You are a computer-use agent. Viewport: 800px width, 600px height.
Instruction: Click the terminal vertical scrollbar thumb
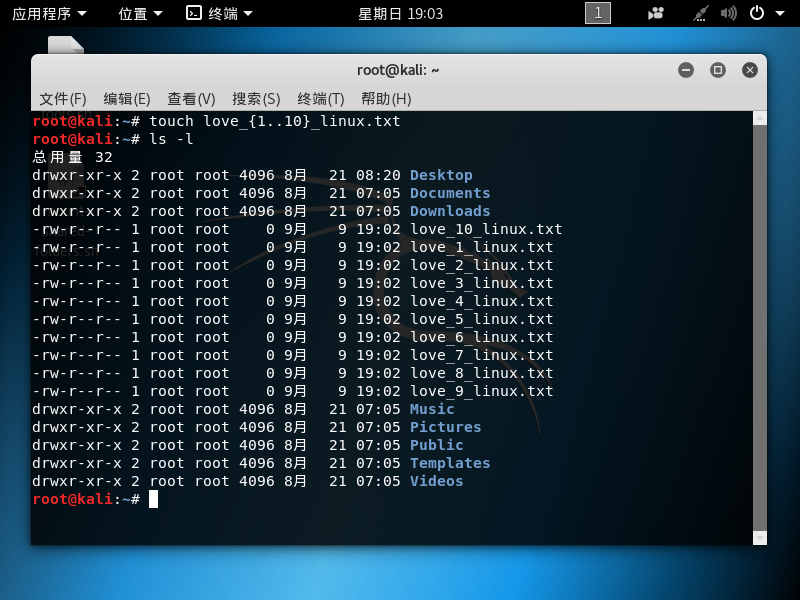pos(760,328)
